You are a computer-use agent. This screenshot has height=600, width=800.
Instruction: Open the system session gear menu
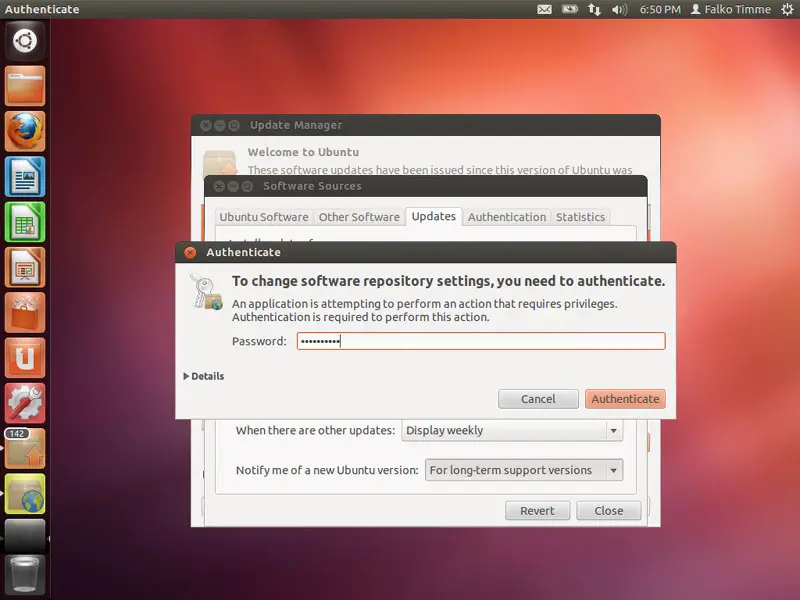pos(787,9)
